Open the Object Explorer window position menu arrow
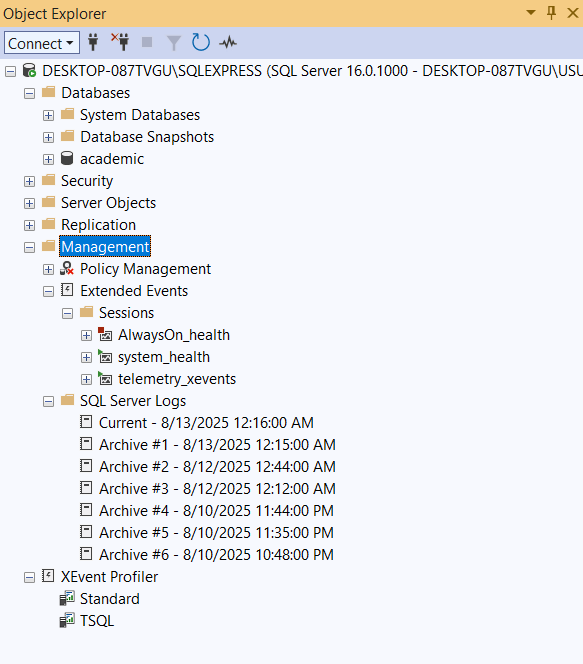Viewport: 583px width, 664px height. tap(531, 13)
